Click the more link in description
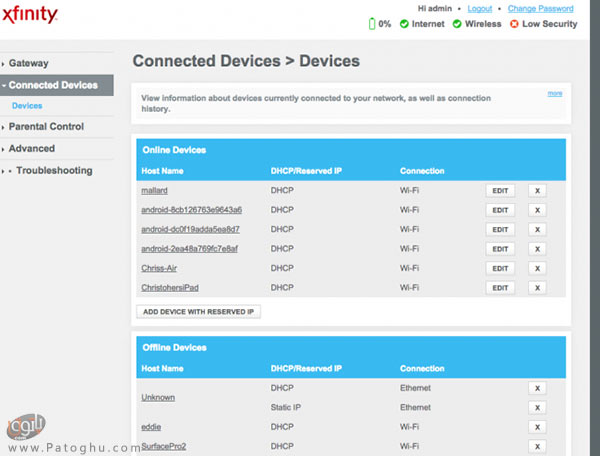The height and width of the screenshot is (456, 600). click(554, 94)
